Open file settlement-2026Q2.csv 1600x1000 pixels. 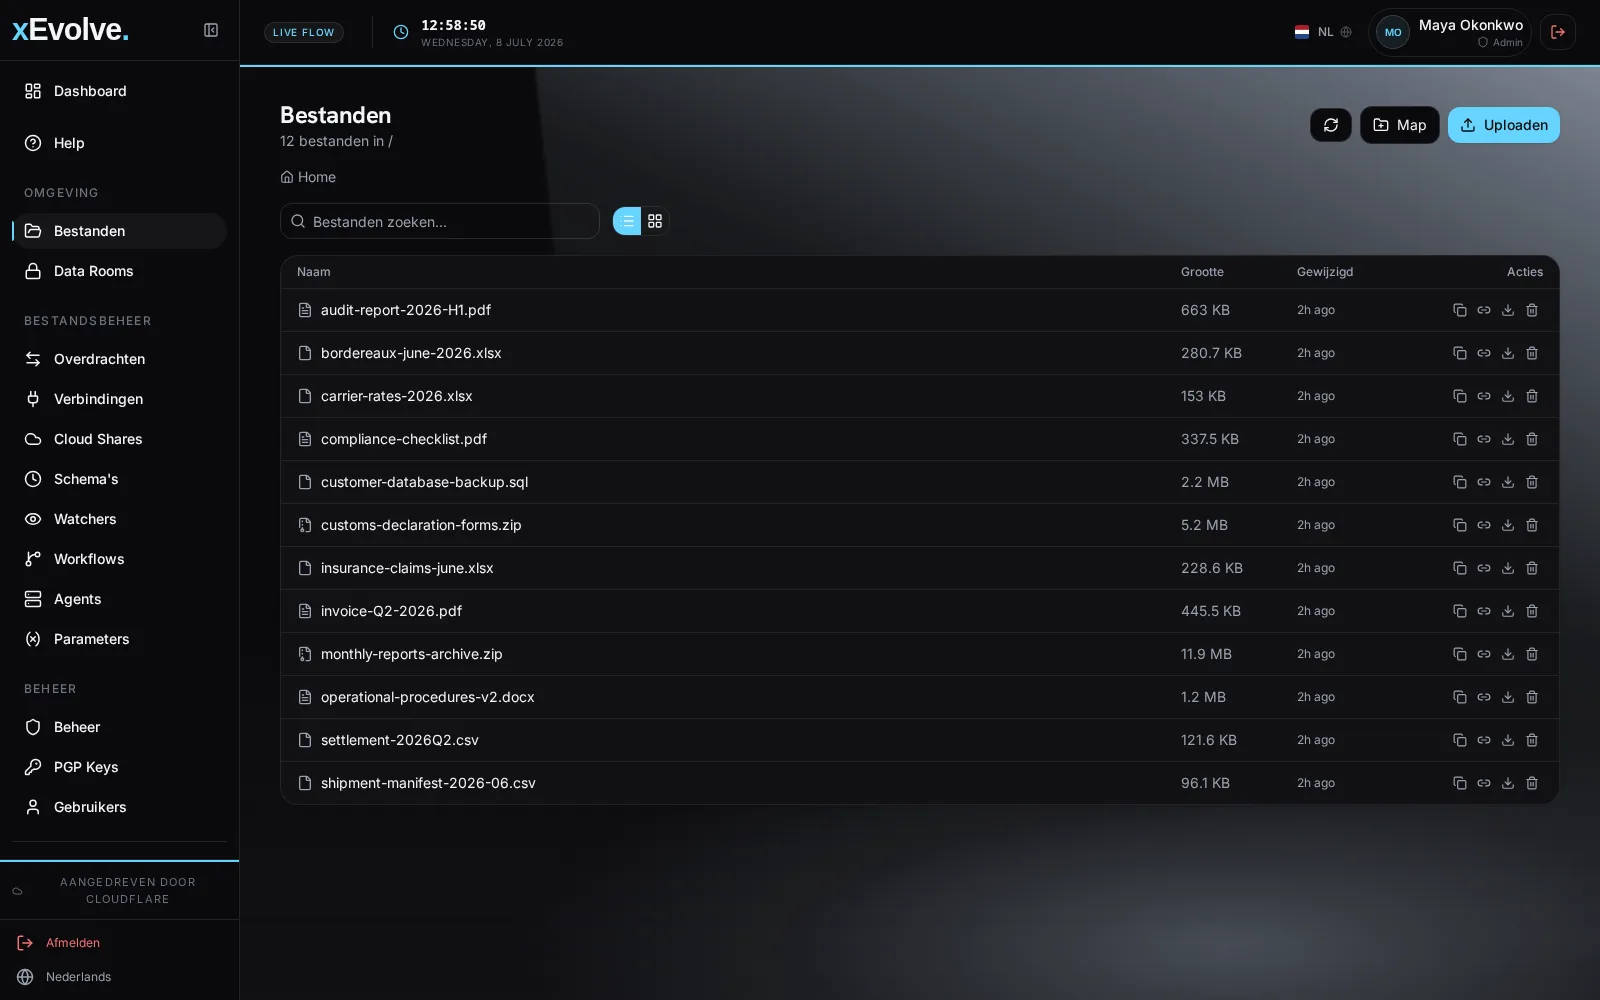(x=400, y=740)
